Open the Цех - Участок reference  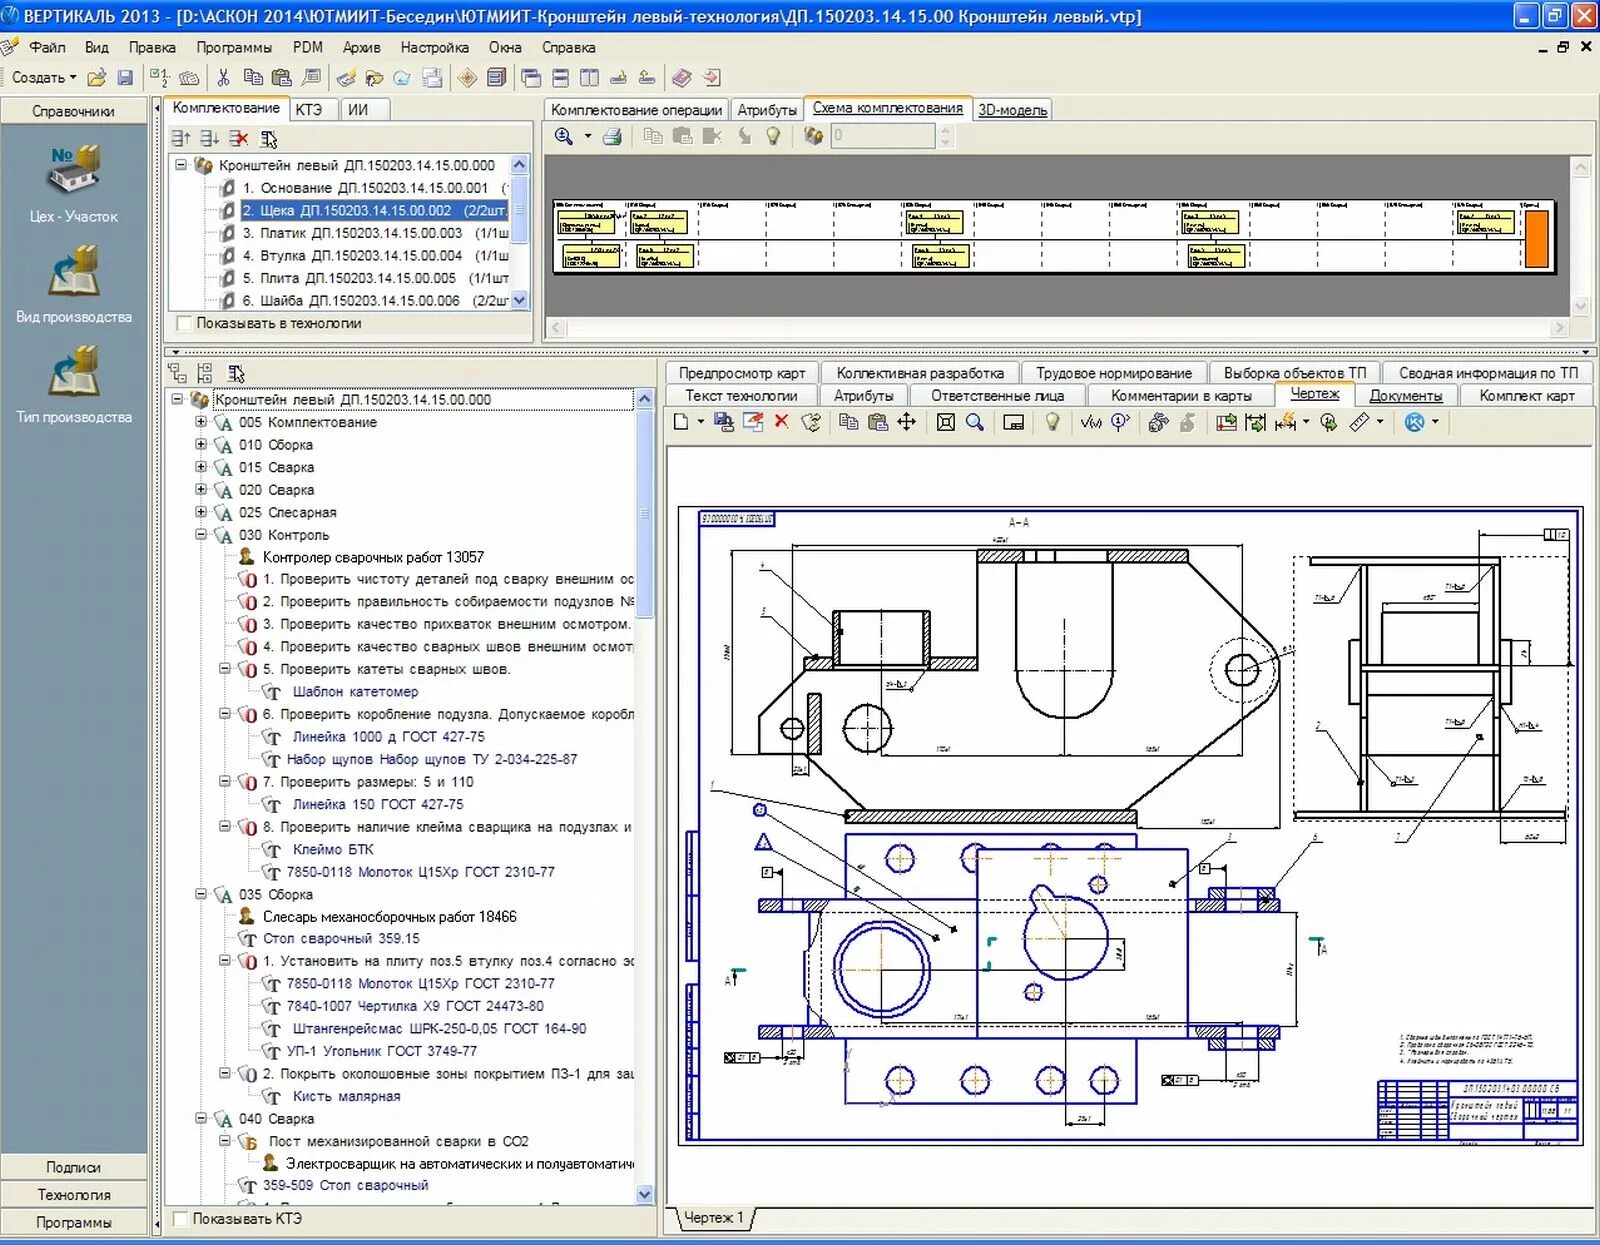pos(74,184)
